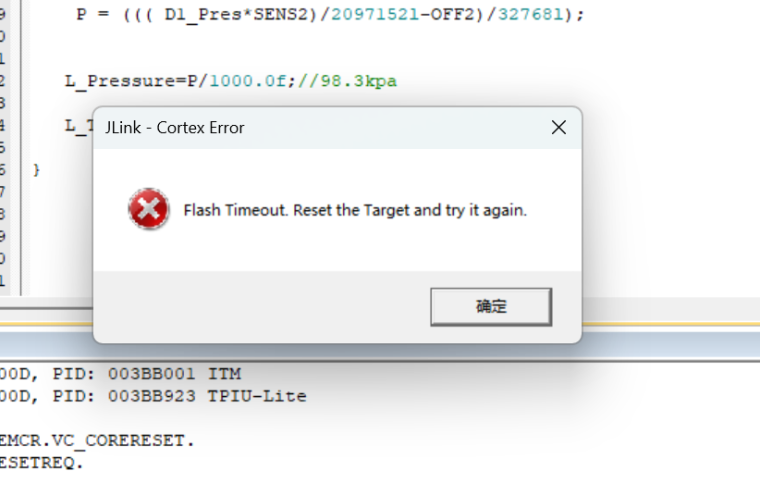
Task: Click the closing brace in the editor
Action: coord(36,170)
